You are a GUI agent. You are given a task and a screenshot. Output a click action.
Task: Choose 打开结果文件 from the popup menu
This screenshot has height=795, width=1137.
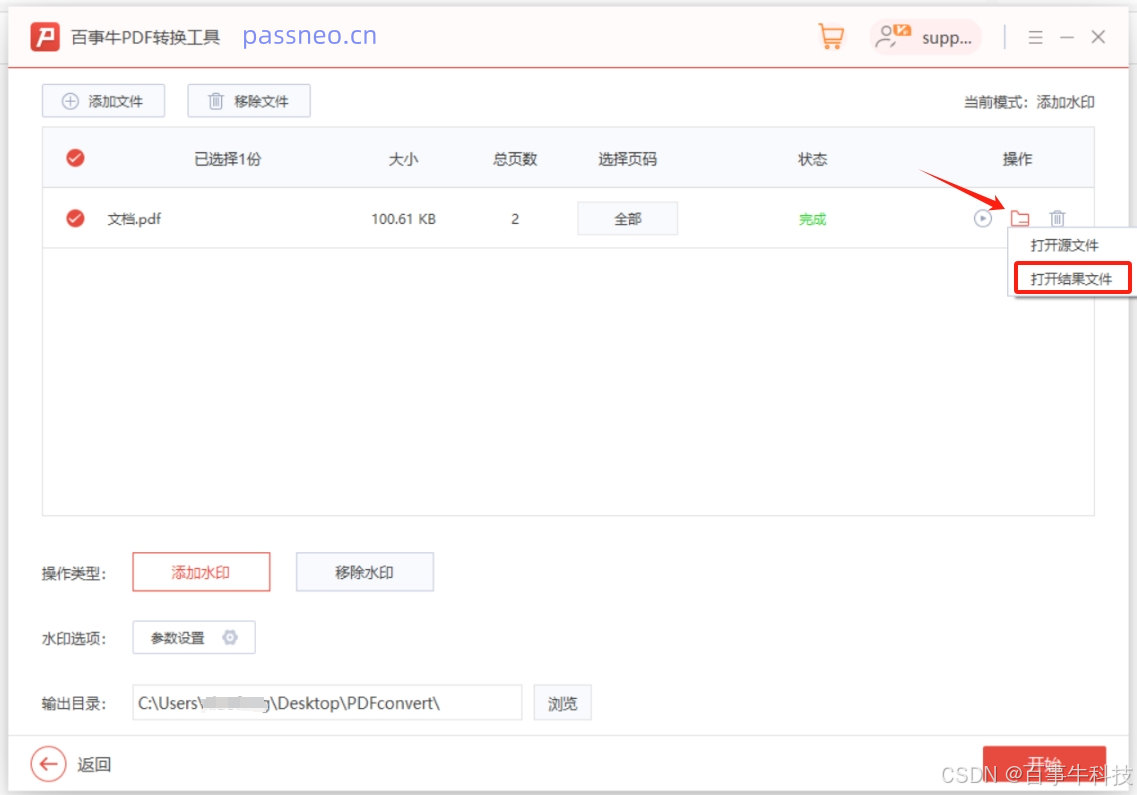click(1072, 279)
